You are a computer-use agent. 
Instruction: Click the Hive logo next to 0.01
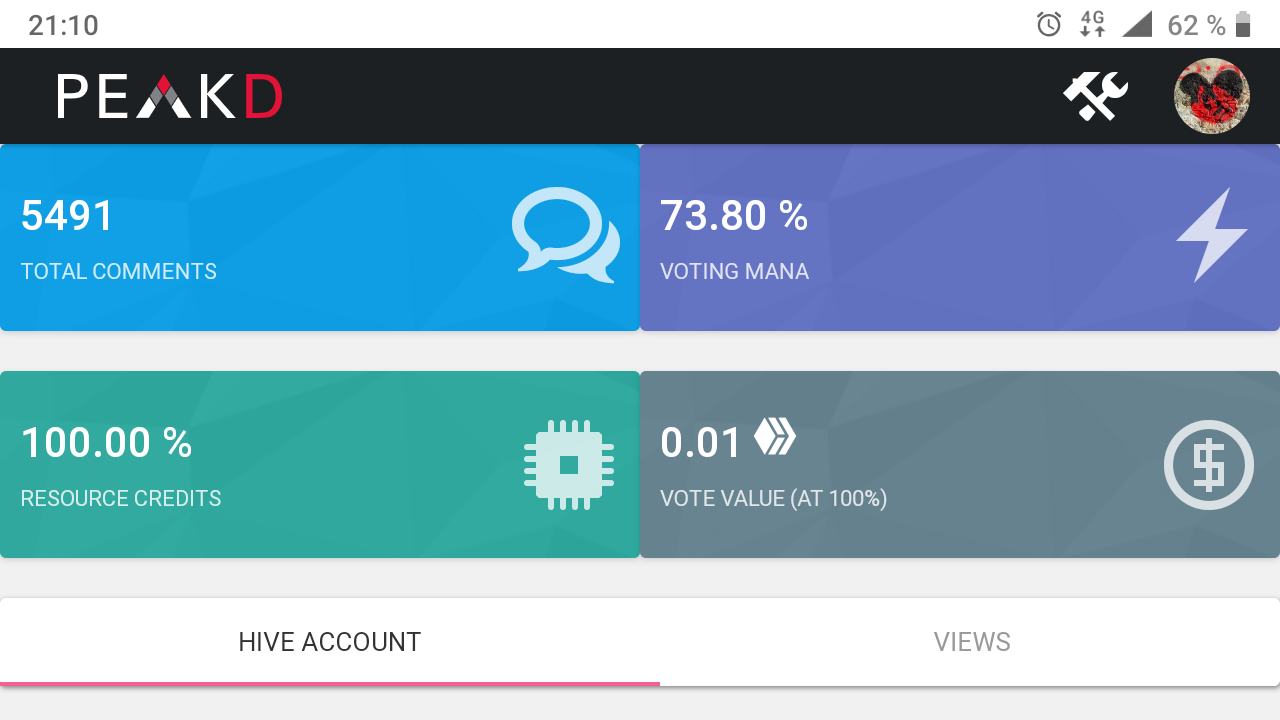775,436
